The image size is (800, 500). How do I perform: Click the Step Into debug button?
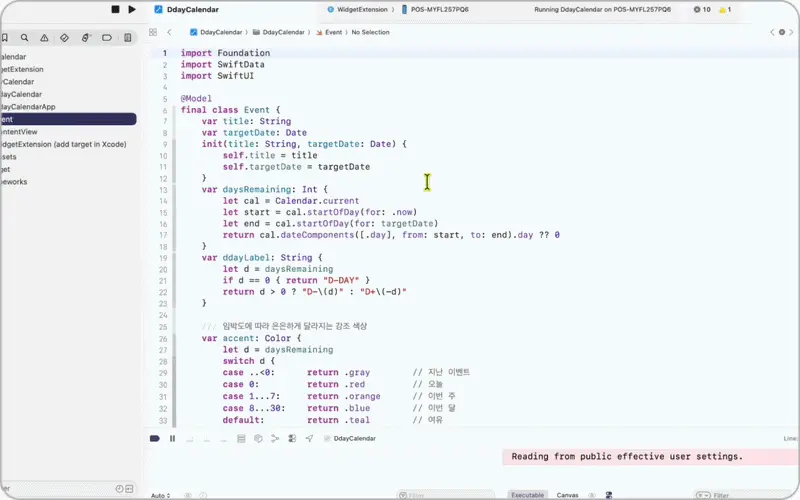coord(207,439)
